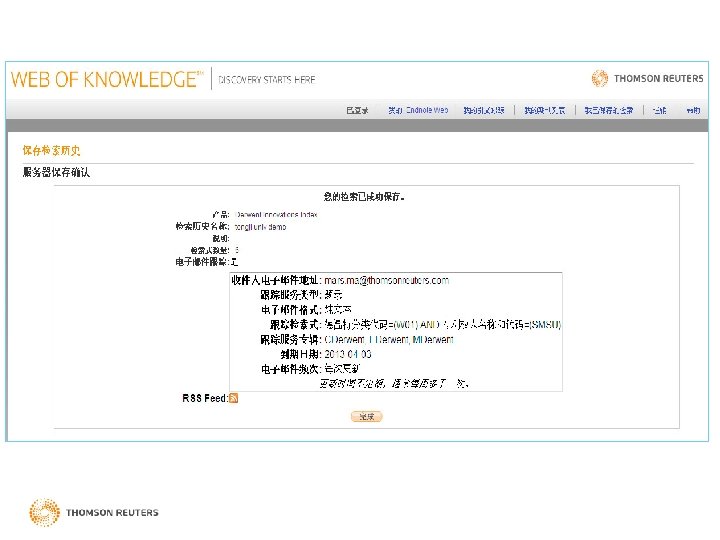720x540 pixels.
Task: Open second navigation link after EndNote Web
Action: (545, 110)
